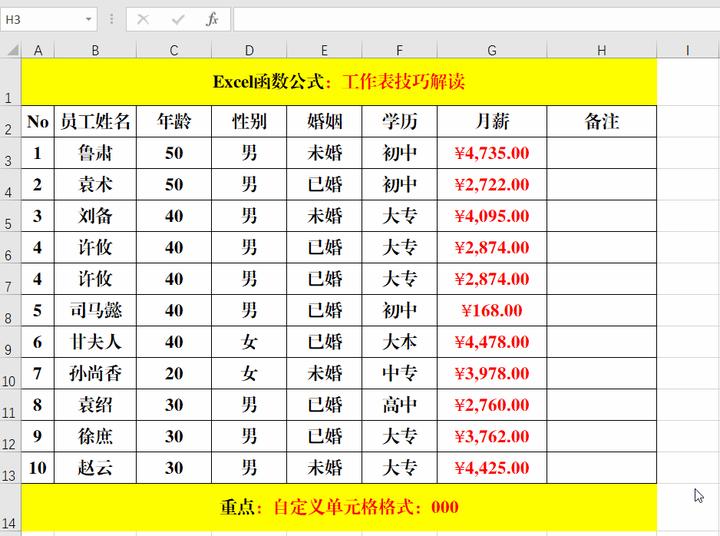Click the name cell '赵云'

tap(95, 468)
